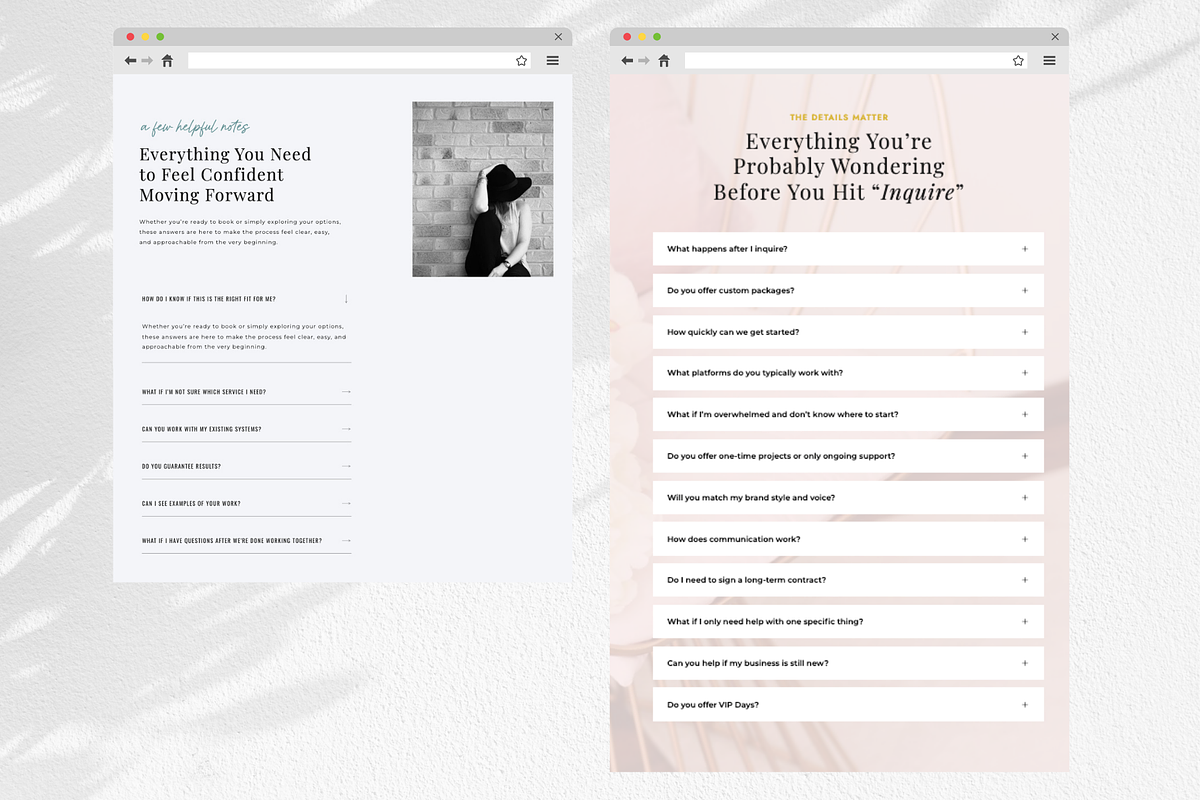Click address bar in right browser window
The image size is (1200, 800).
click(856, 61)
